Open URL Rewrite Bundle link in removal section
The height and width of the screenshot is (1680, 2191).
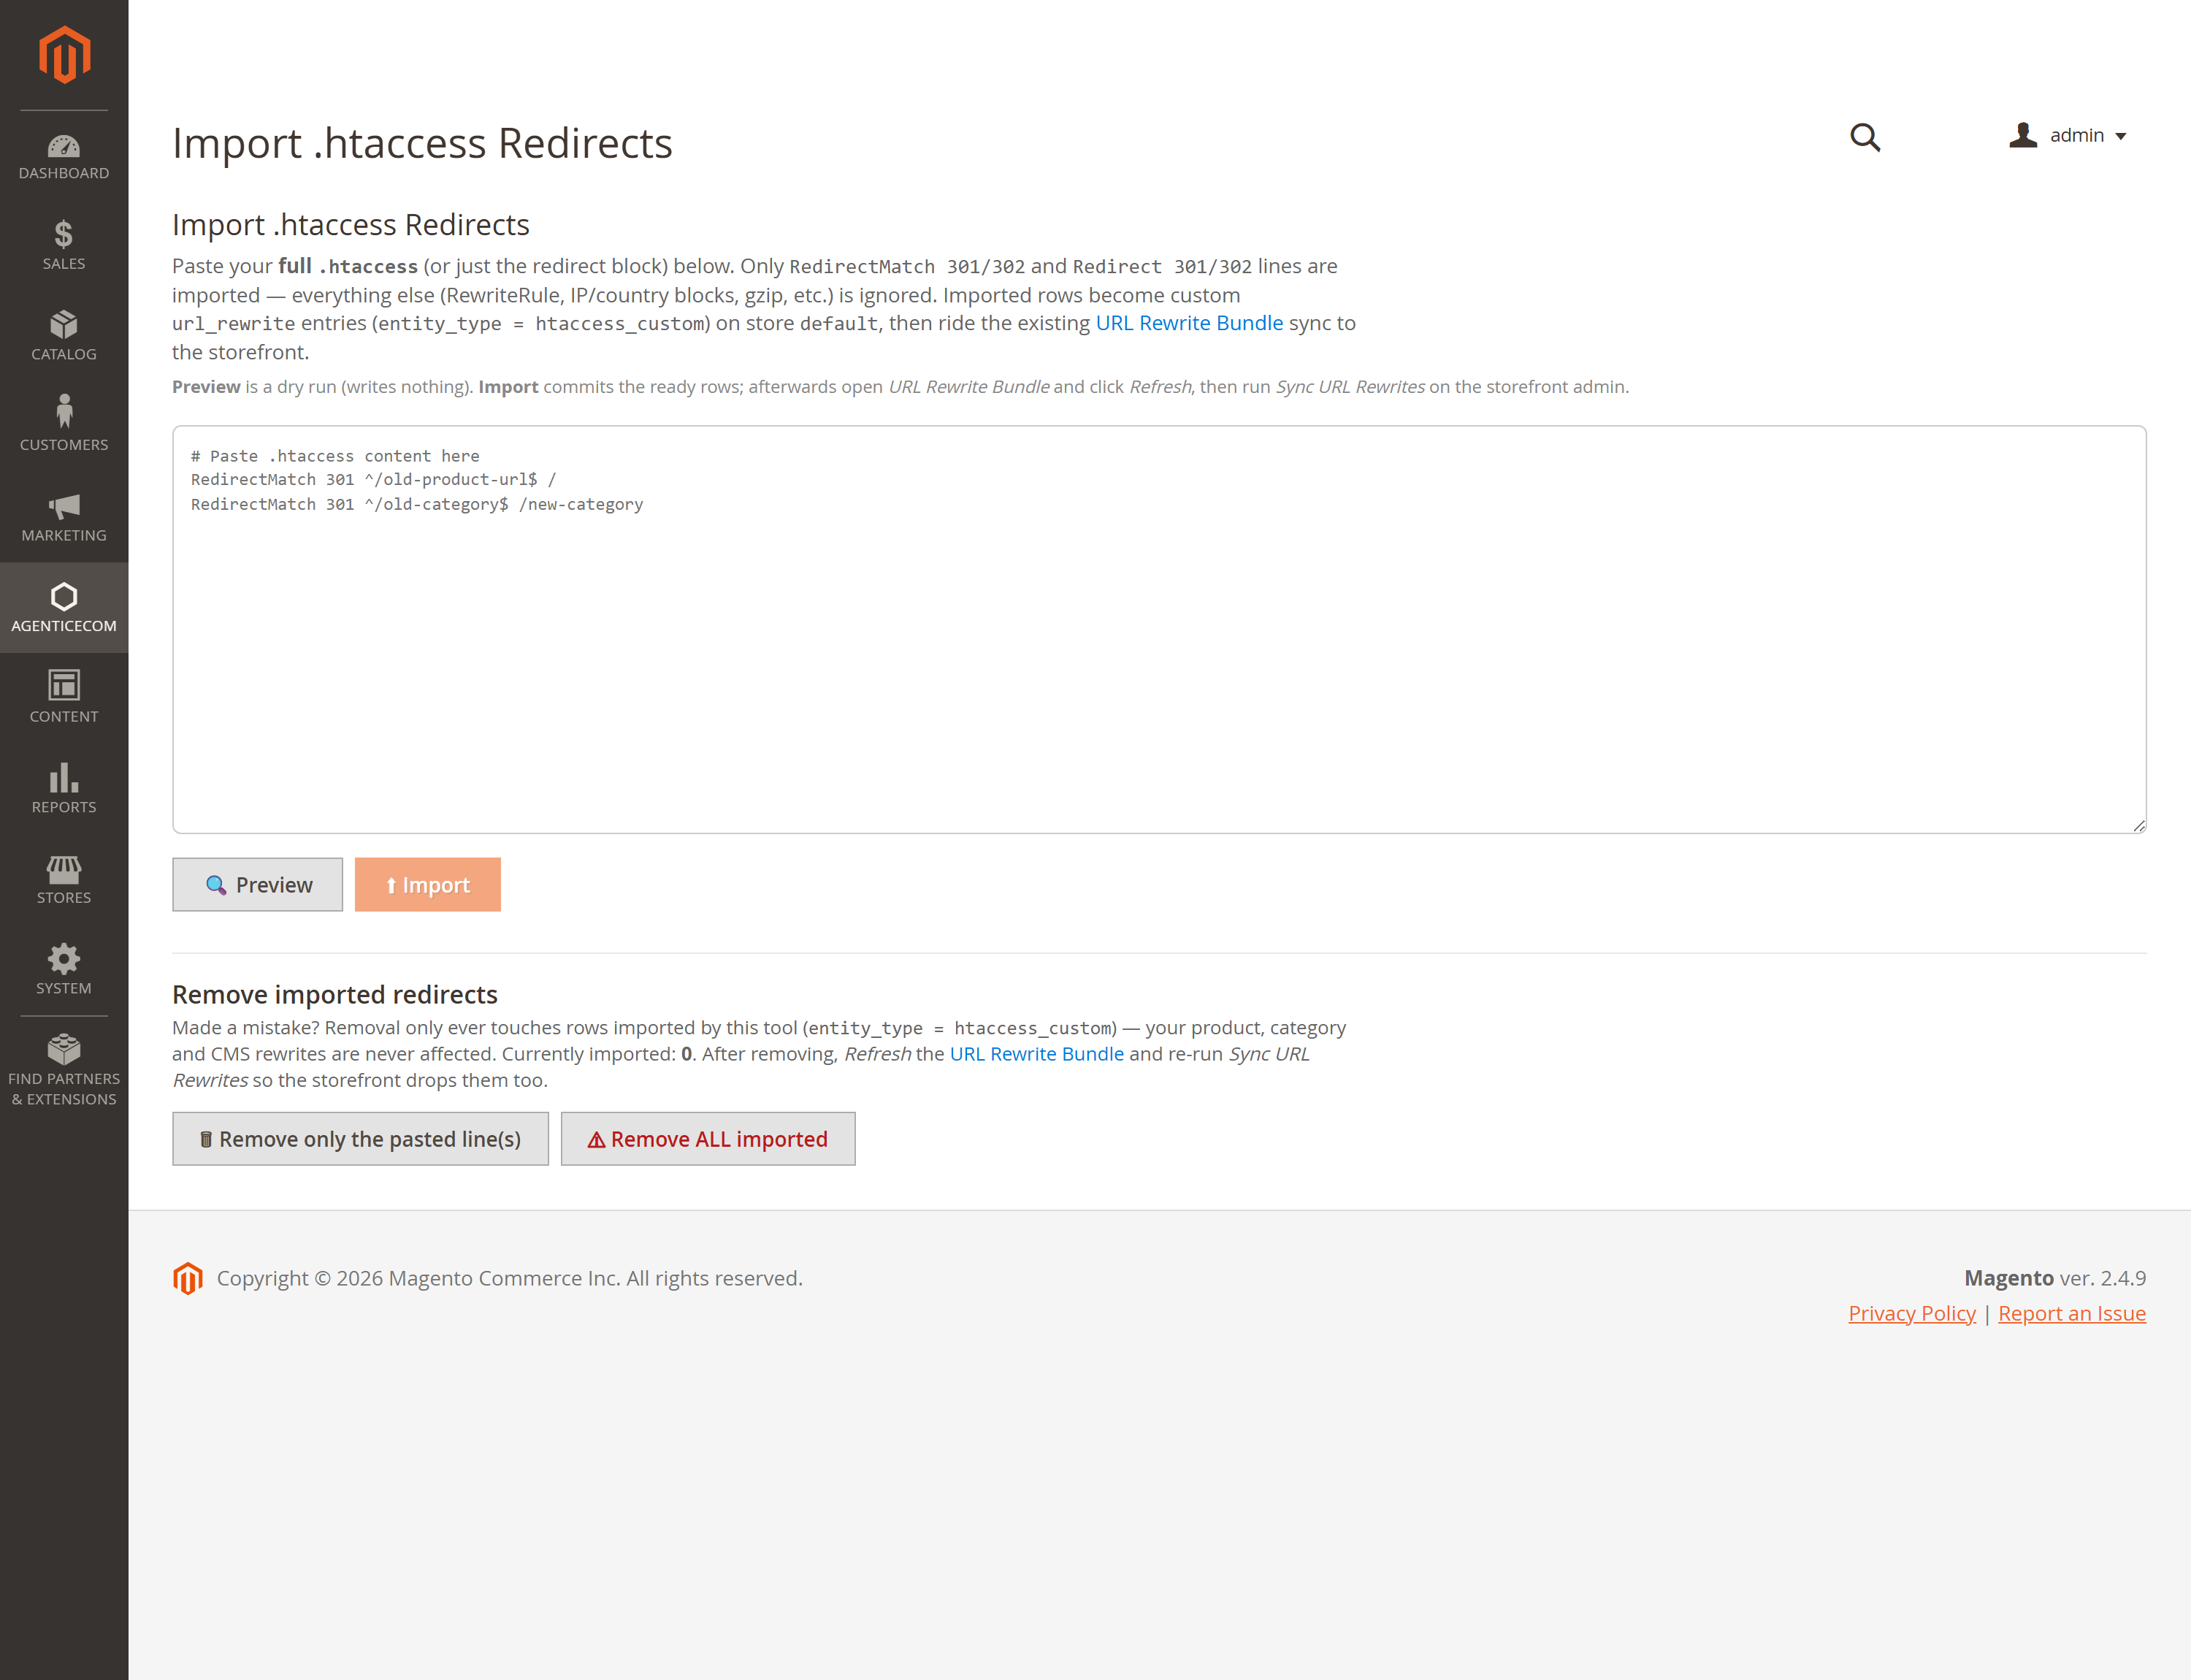pyautogui.click(x=1037, y=1054)
